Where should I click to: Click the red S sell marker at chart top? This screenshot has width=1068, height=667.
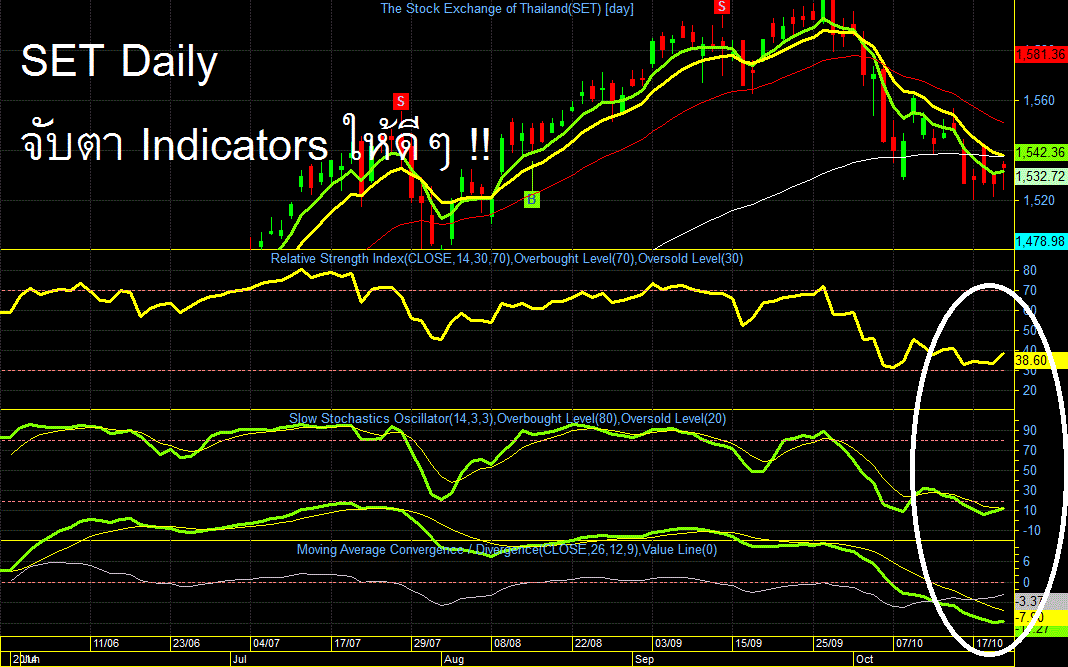click(x=721, y=7)
